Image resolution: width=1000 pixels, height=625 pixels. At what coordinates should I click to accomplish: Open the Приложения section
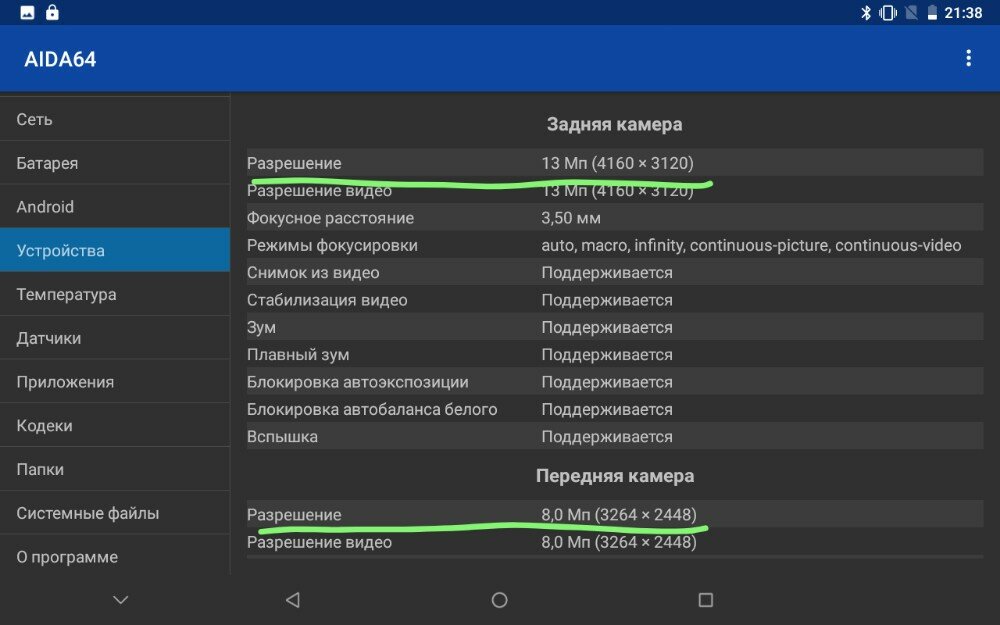115,381
